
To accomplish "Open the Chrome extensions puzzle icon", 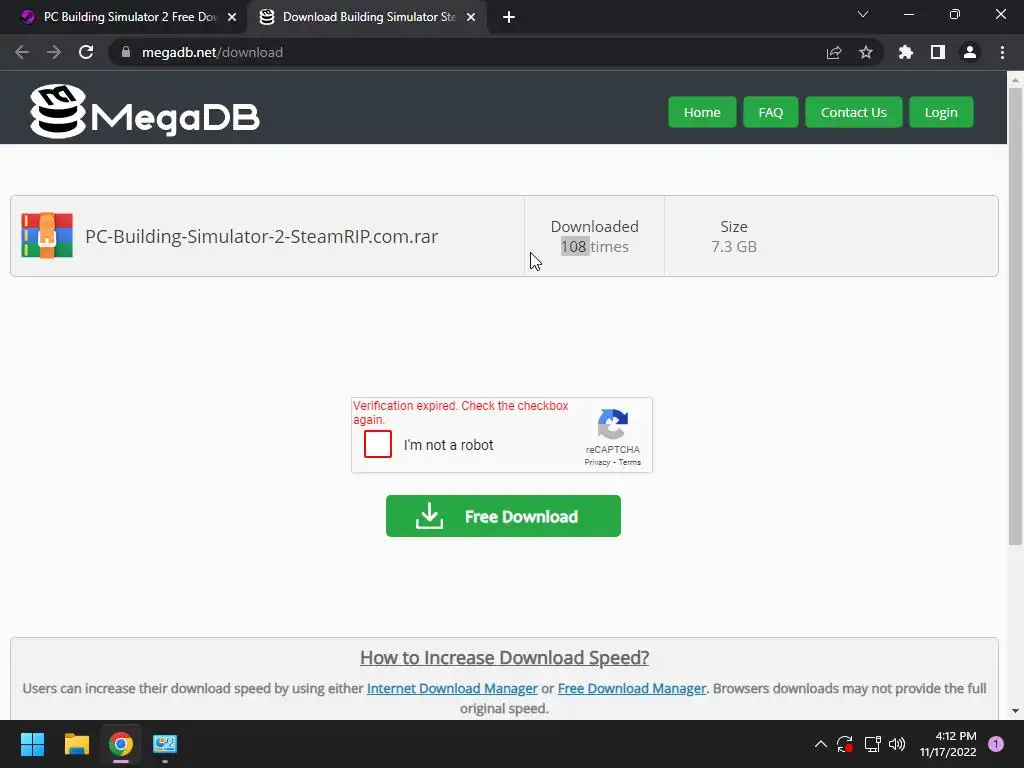I will [x=906, y=52].
